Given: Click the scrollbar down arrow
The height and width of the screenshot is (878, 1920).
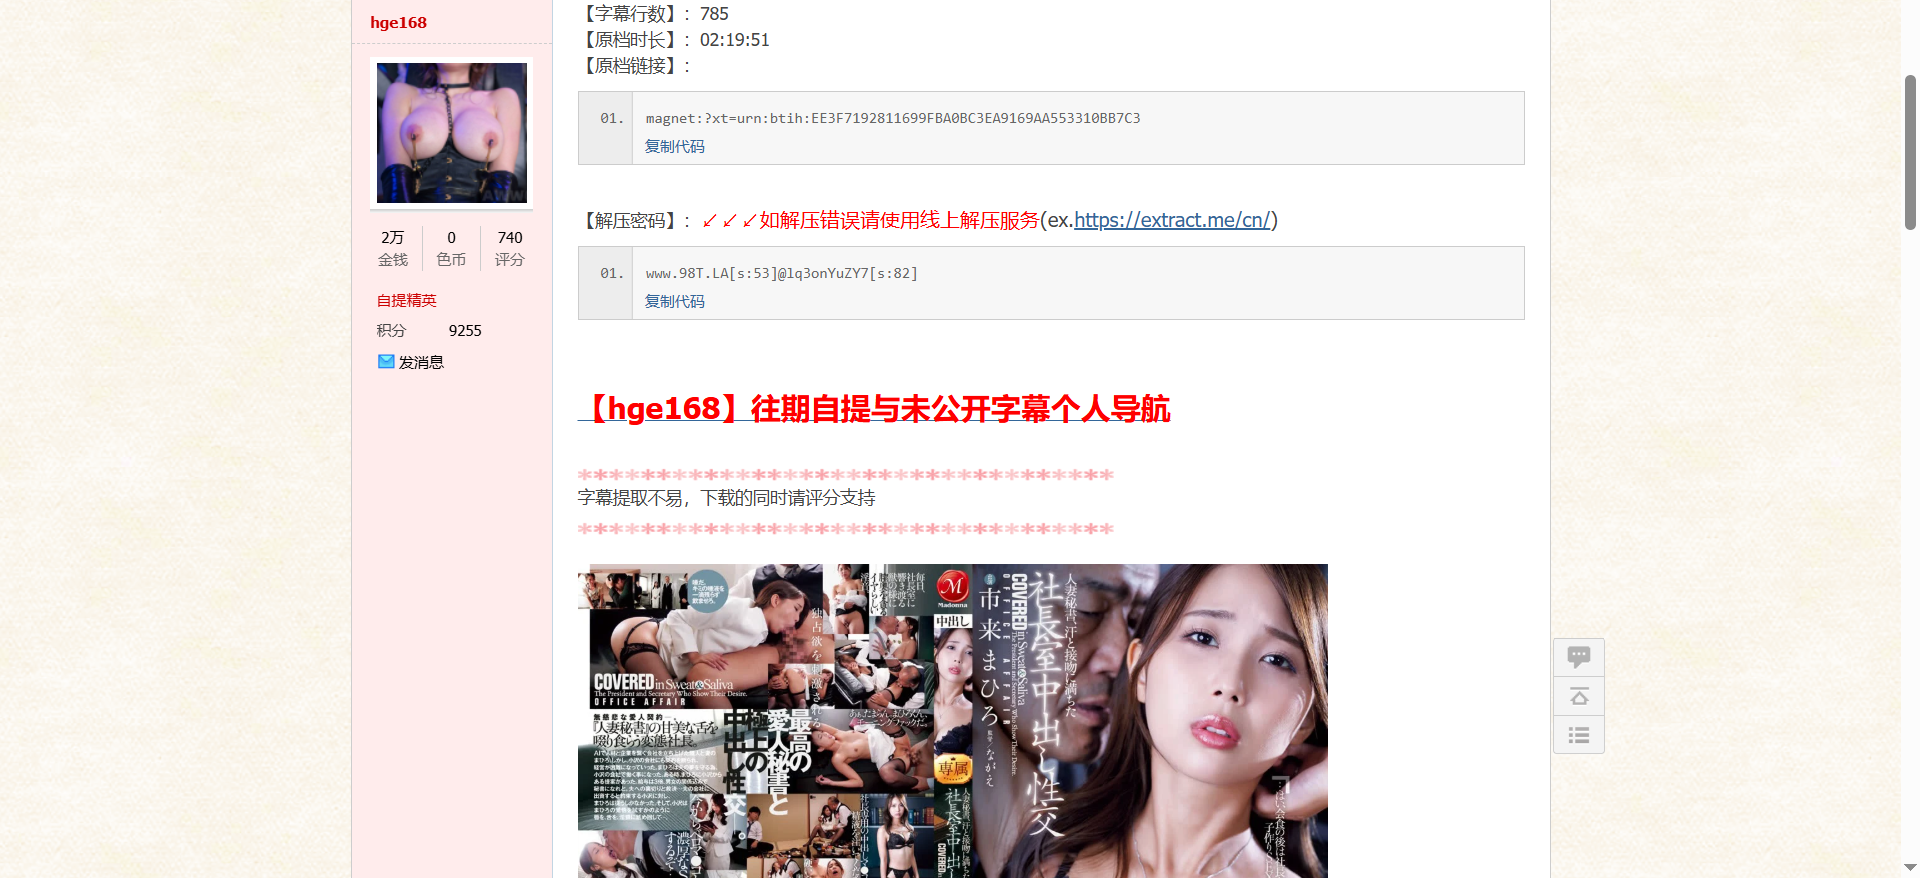Looking at the screenshot, I should (x=1910, y=867).
